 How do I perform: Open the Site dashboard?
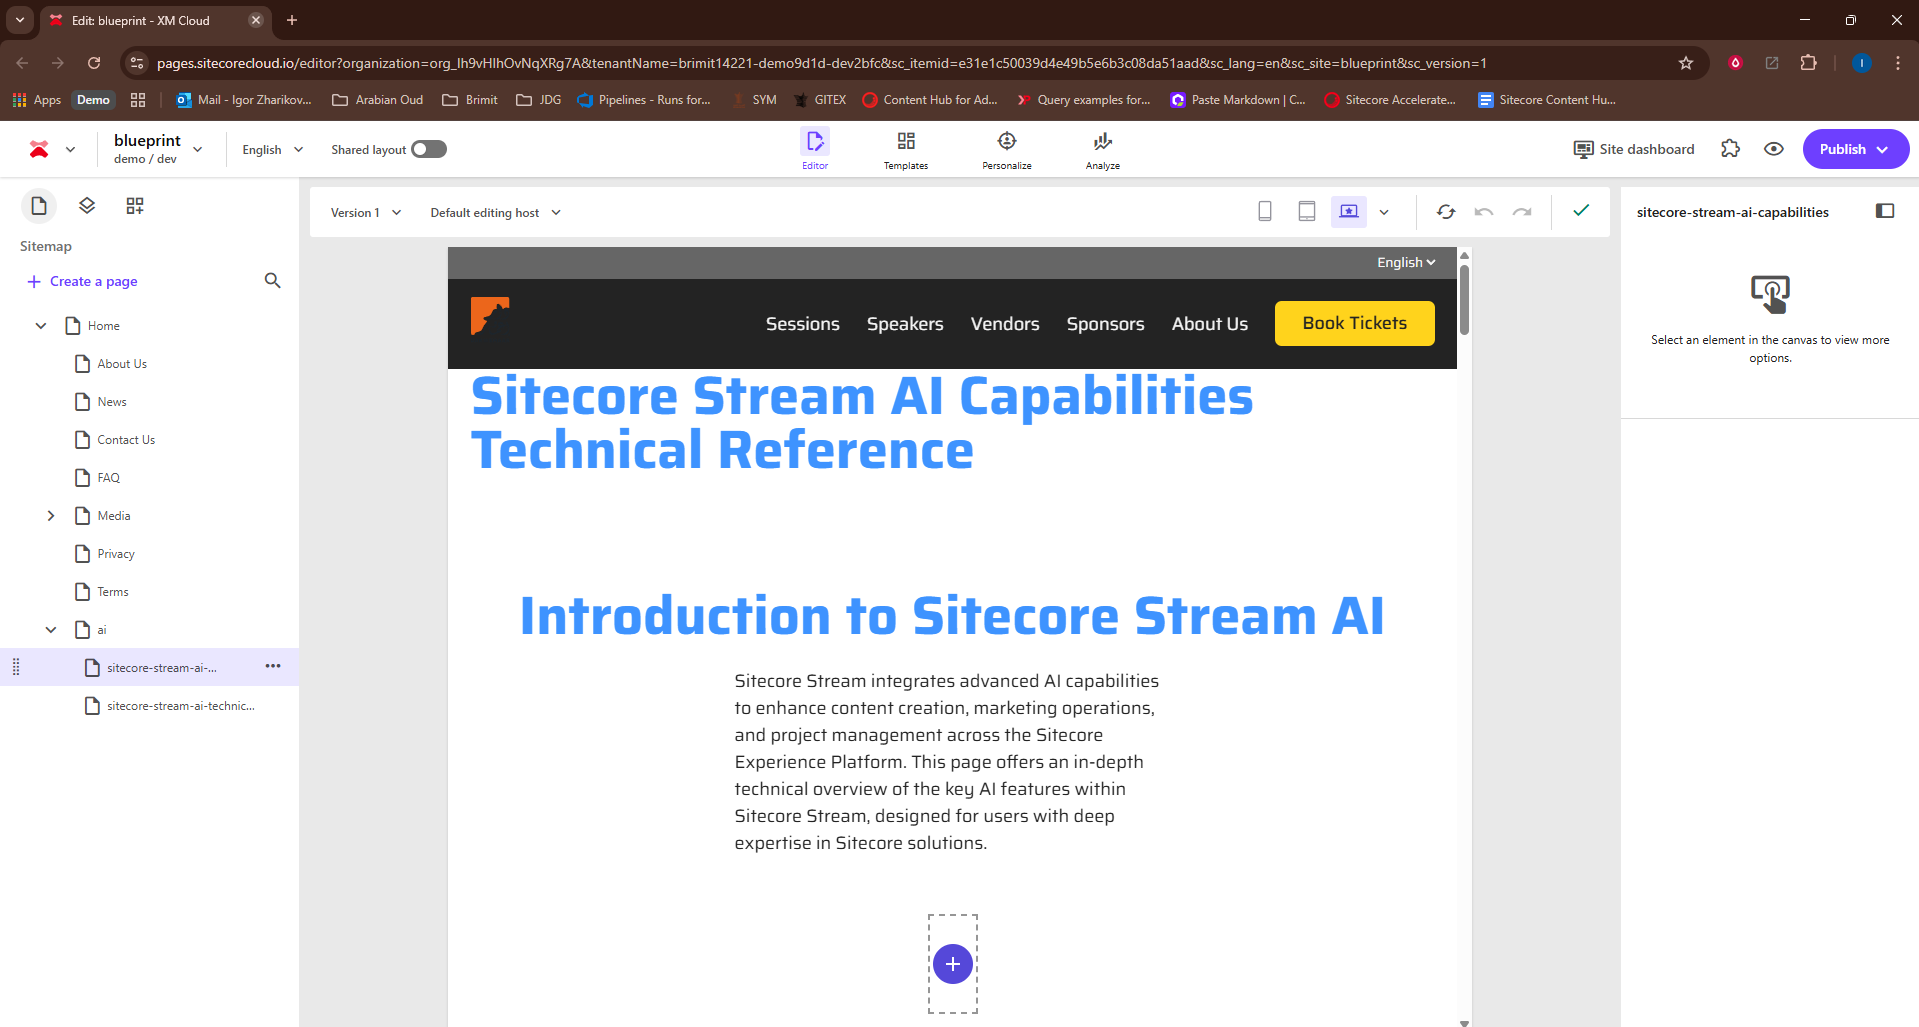point(1634,149)
